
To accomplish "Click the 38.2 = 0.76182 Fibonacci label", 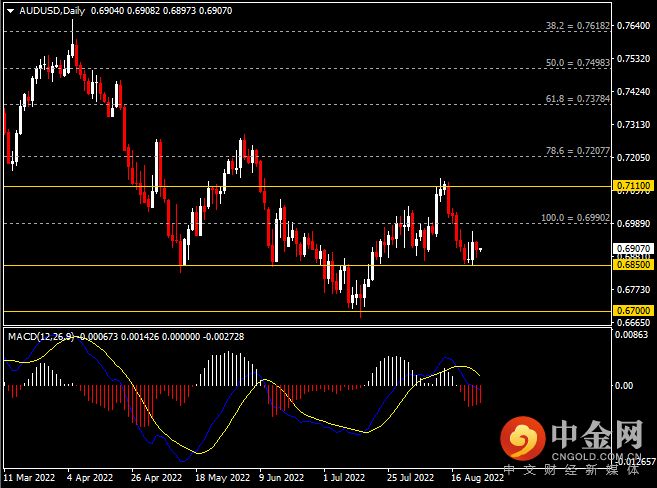I will click(578, 26).
